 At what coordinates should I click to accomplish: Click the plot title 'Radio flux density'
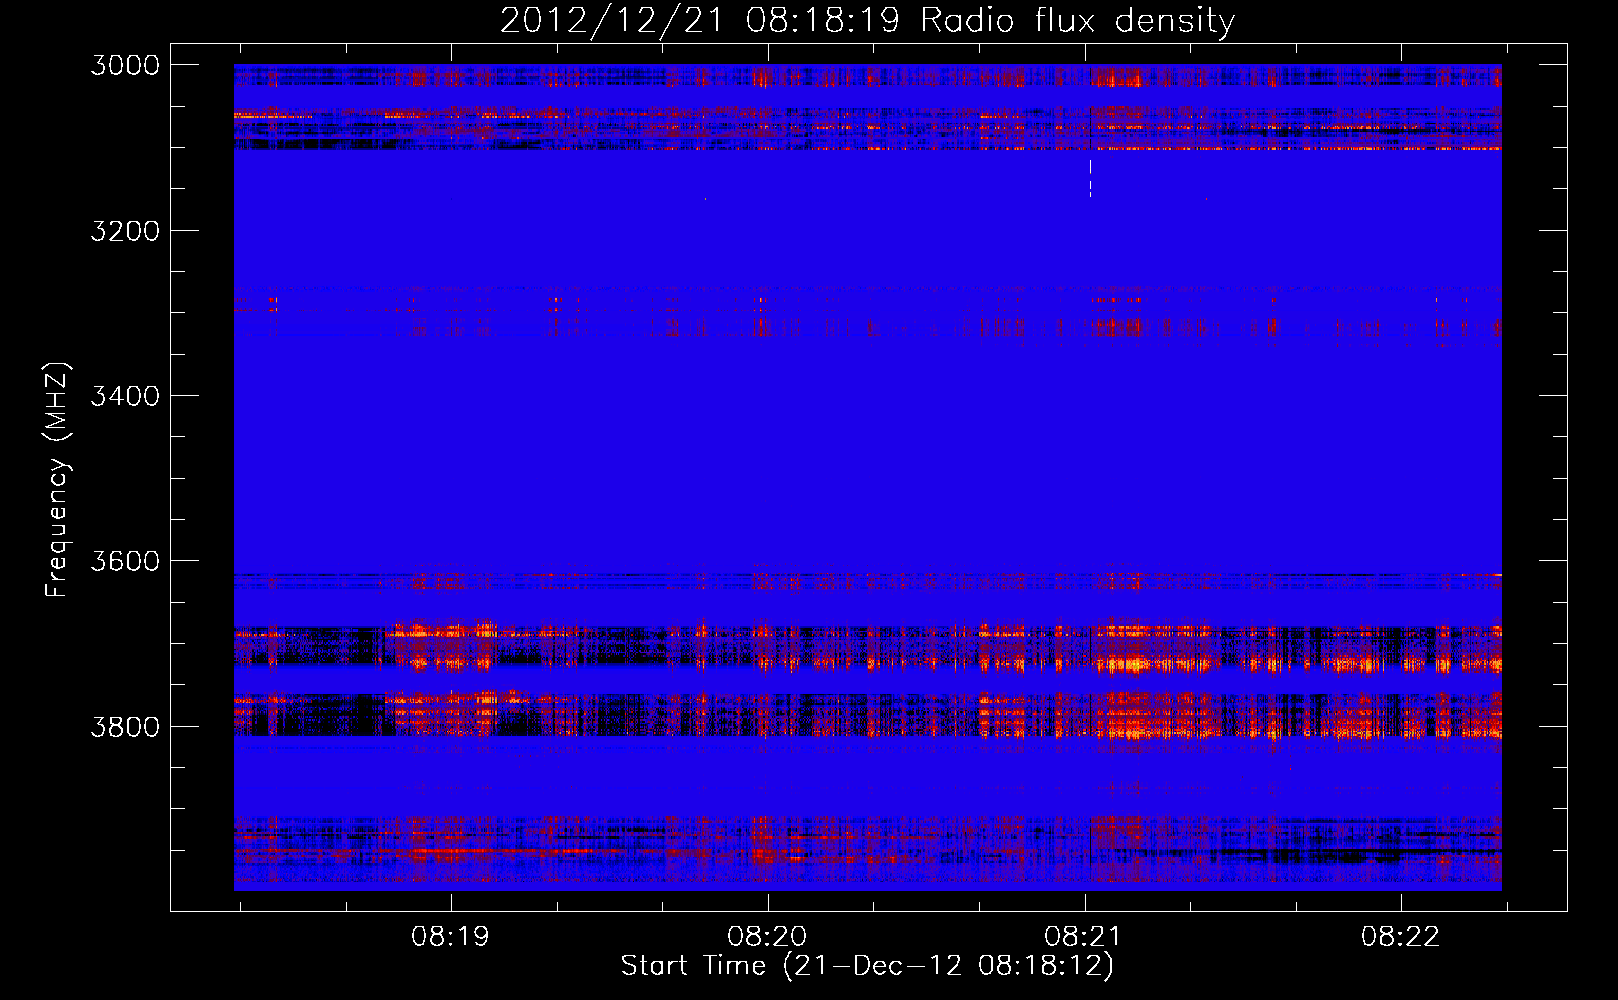1077,21
